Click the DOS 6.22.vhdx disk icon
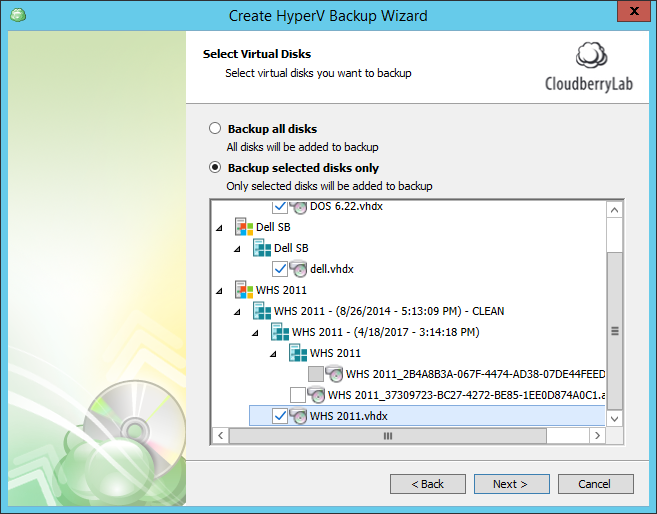 (x=298, y=207)
